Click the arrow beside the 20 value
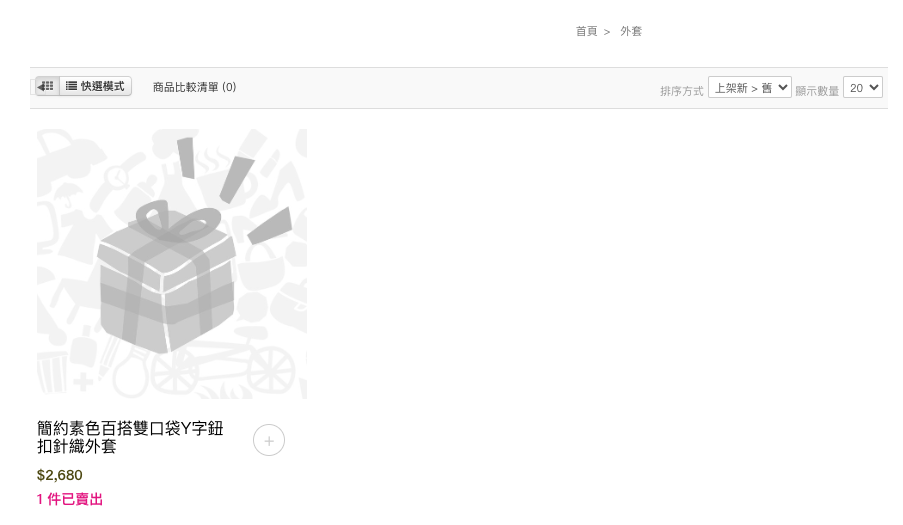This screenshot has height=525, width=903. click(x=874, y=88)
